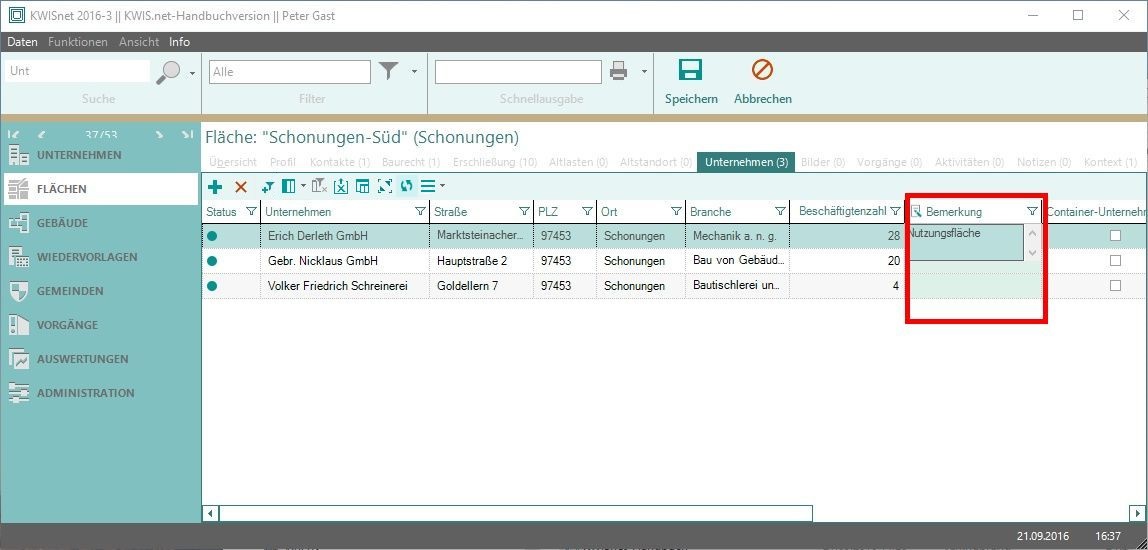The height and width of the screenshot is (550, 1148).
Task: Click the refresh arrows icon in grid toolbar
Action: 406,186
